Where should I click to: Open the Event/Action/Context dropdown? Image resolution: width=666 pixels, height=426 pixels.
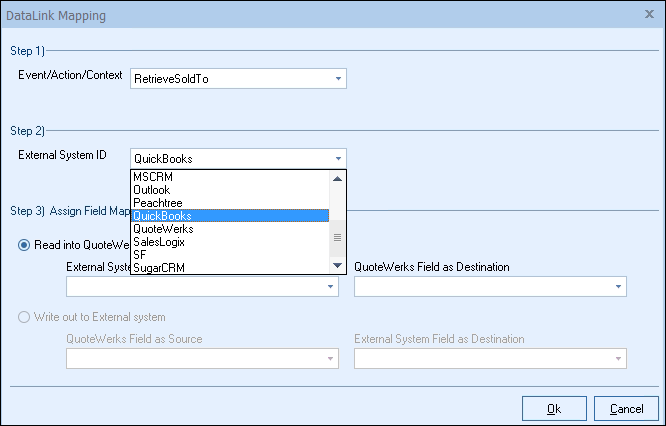point(338,78)
